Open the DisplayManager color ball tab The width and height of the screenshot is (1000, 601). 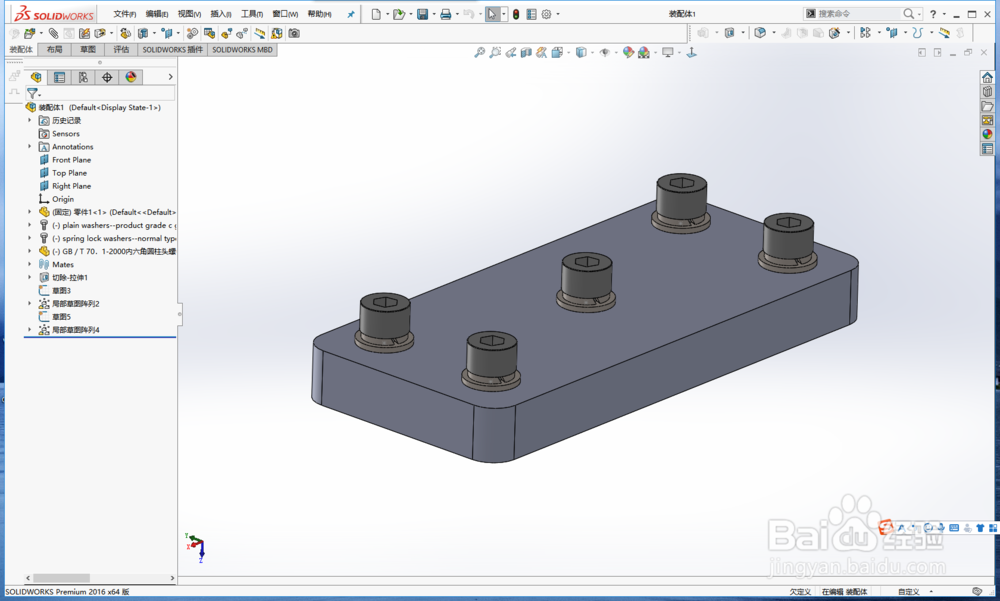click(131, 77)
